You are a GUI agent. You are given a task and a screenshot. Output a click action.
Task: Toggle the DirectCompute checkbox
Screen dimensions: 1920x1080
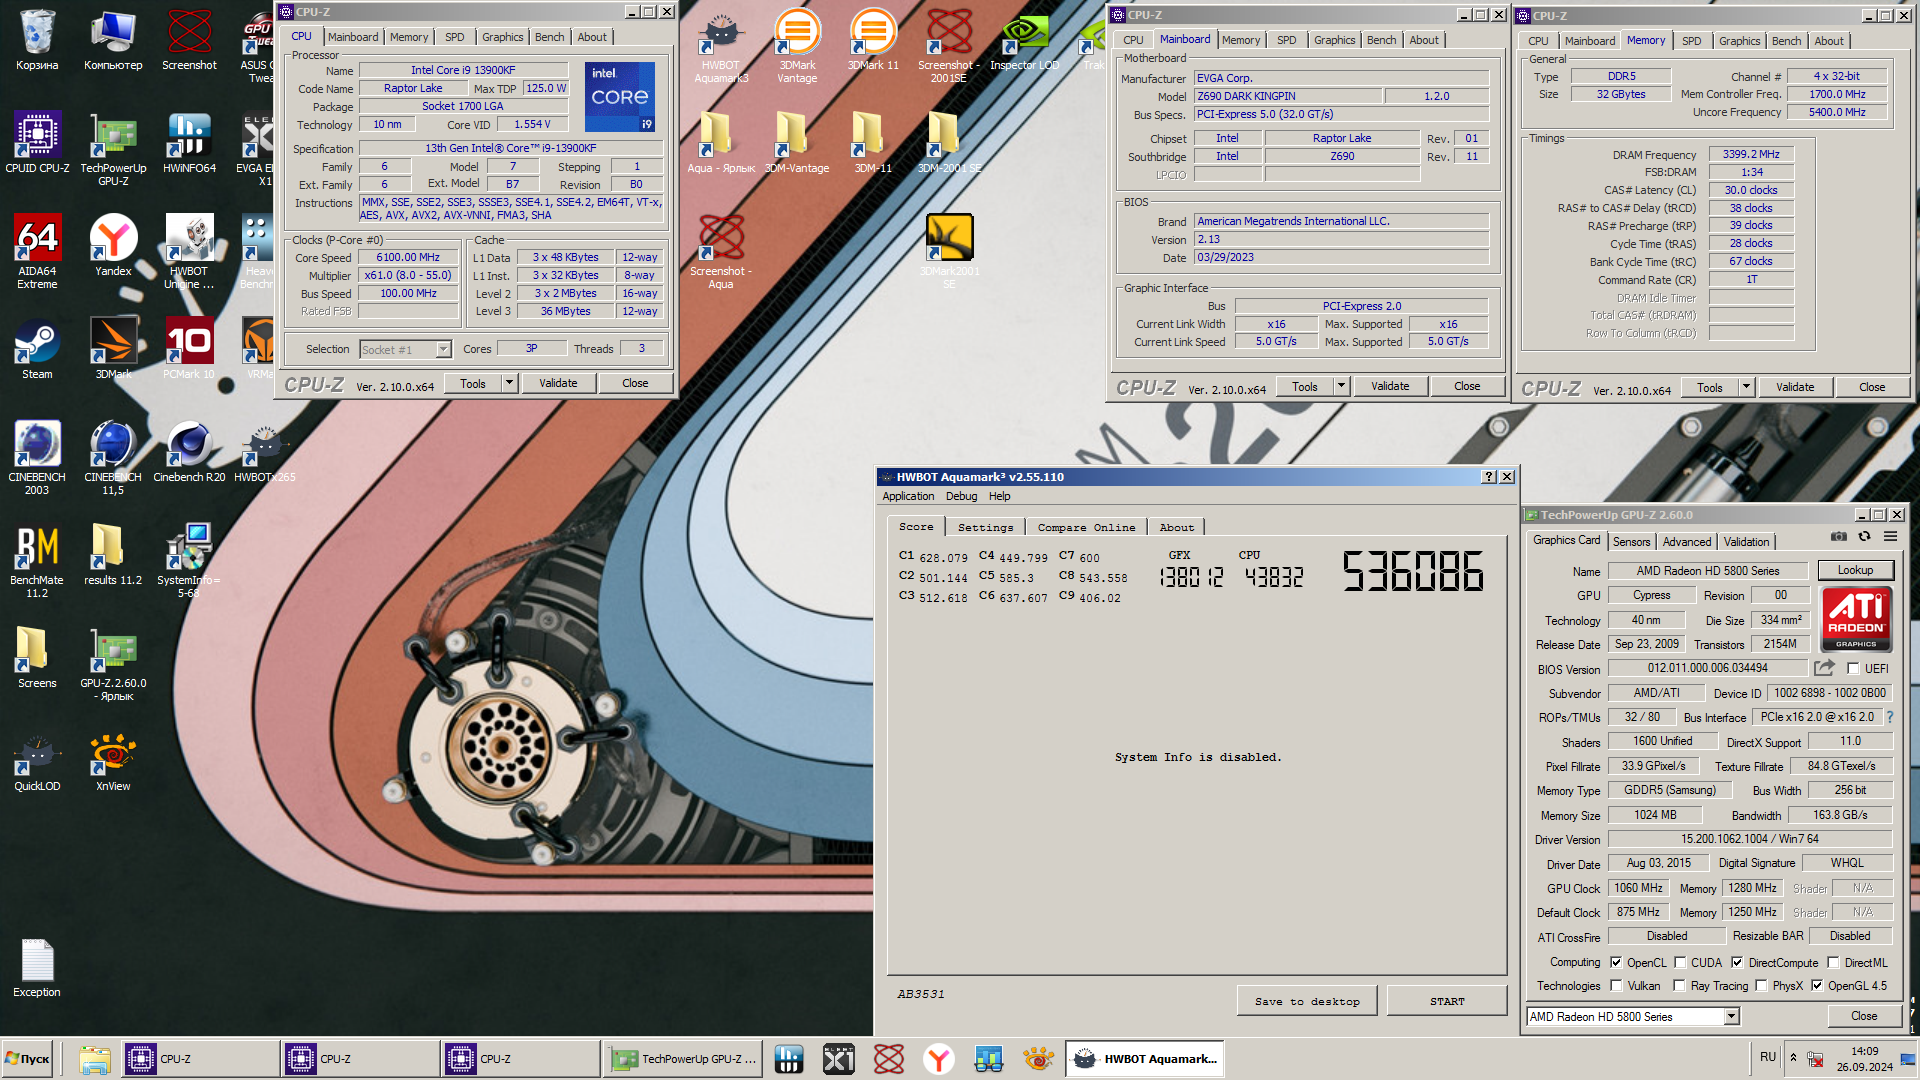point(1737,963)
